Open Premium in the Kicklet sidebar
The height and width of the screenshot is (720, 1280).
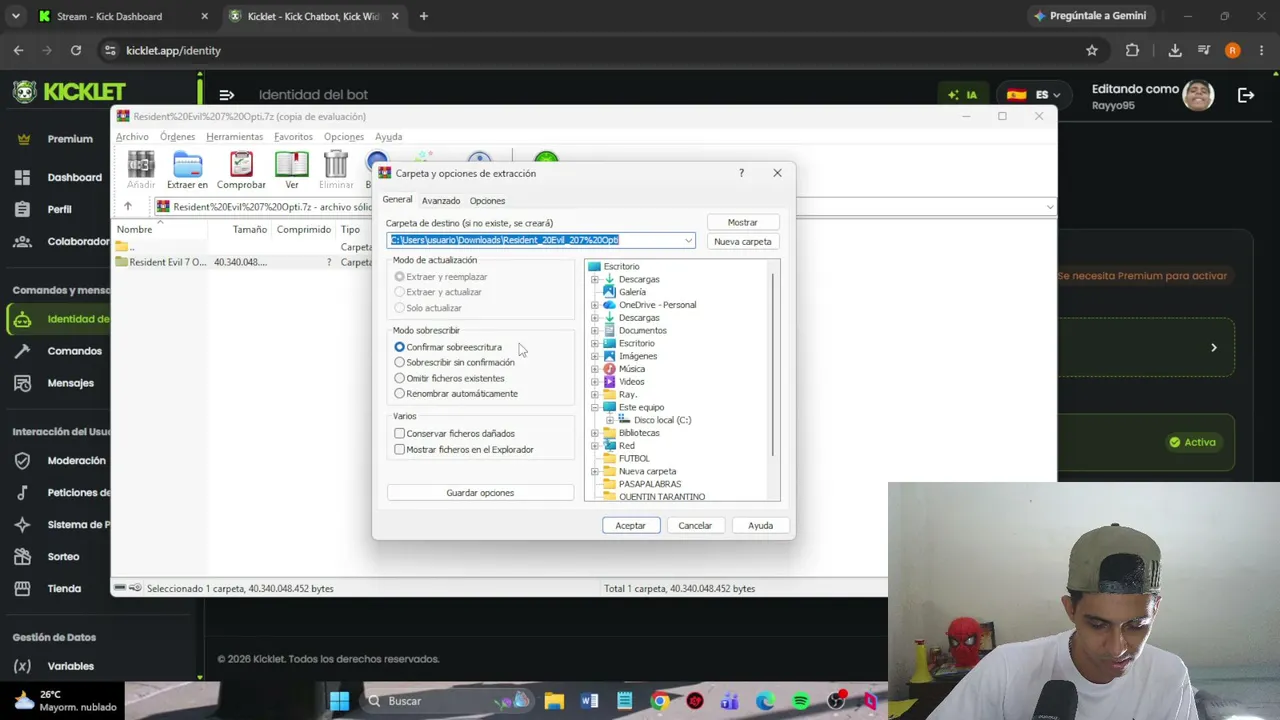[70, 139]
